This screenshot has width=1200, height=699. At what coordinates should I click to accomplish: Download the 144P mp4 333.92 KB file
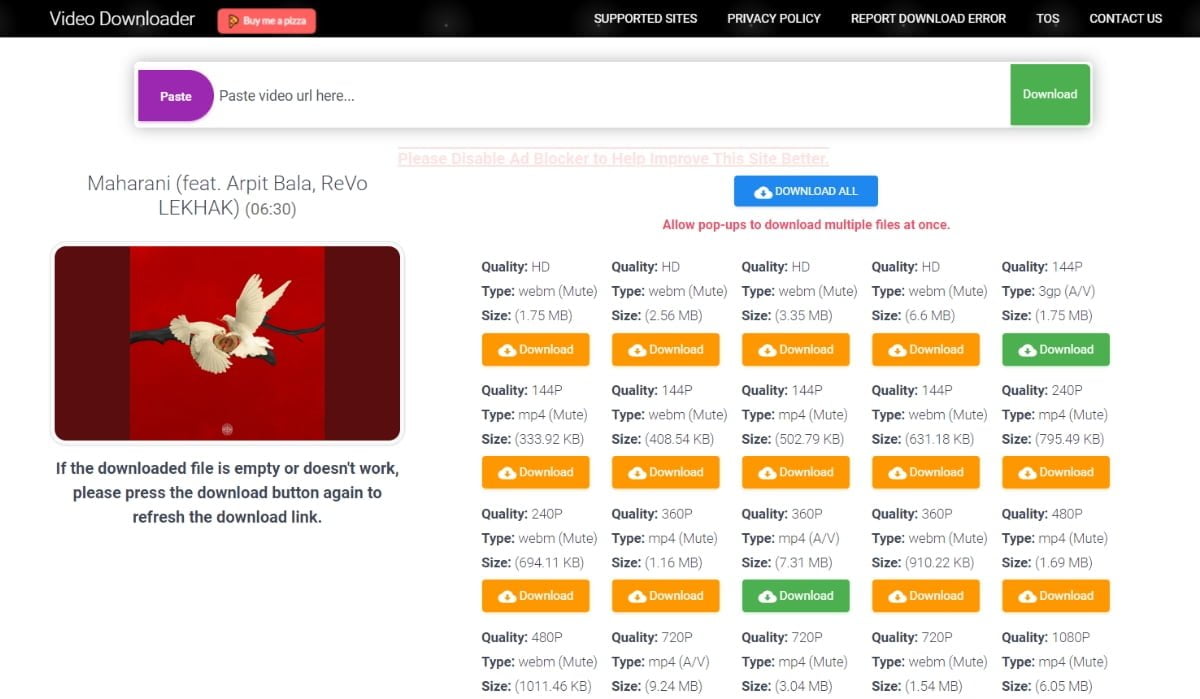[535, 472]
